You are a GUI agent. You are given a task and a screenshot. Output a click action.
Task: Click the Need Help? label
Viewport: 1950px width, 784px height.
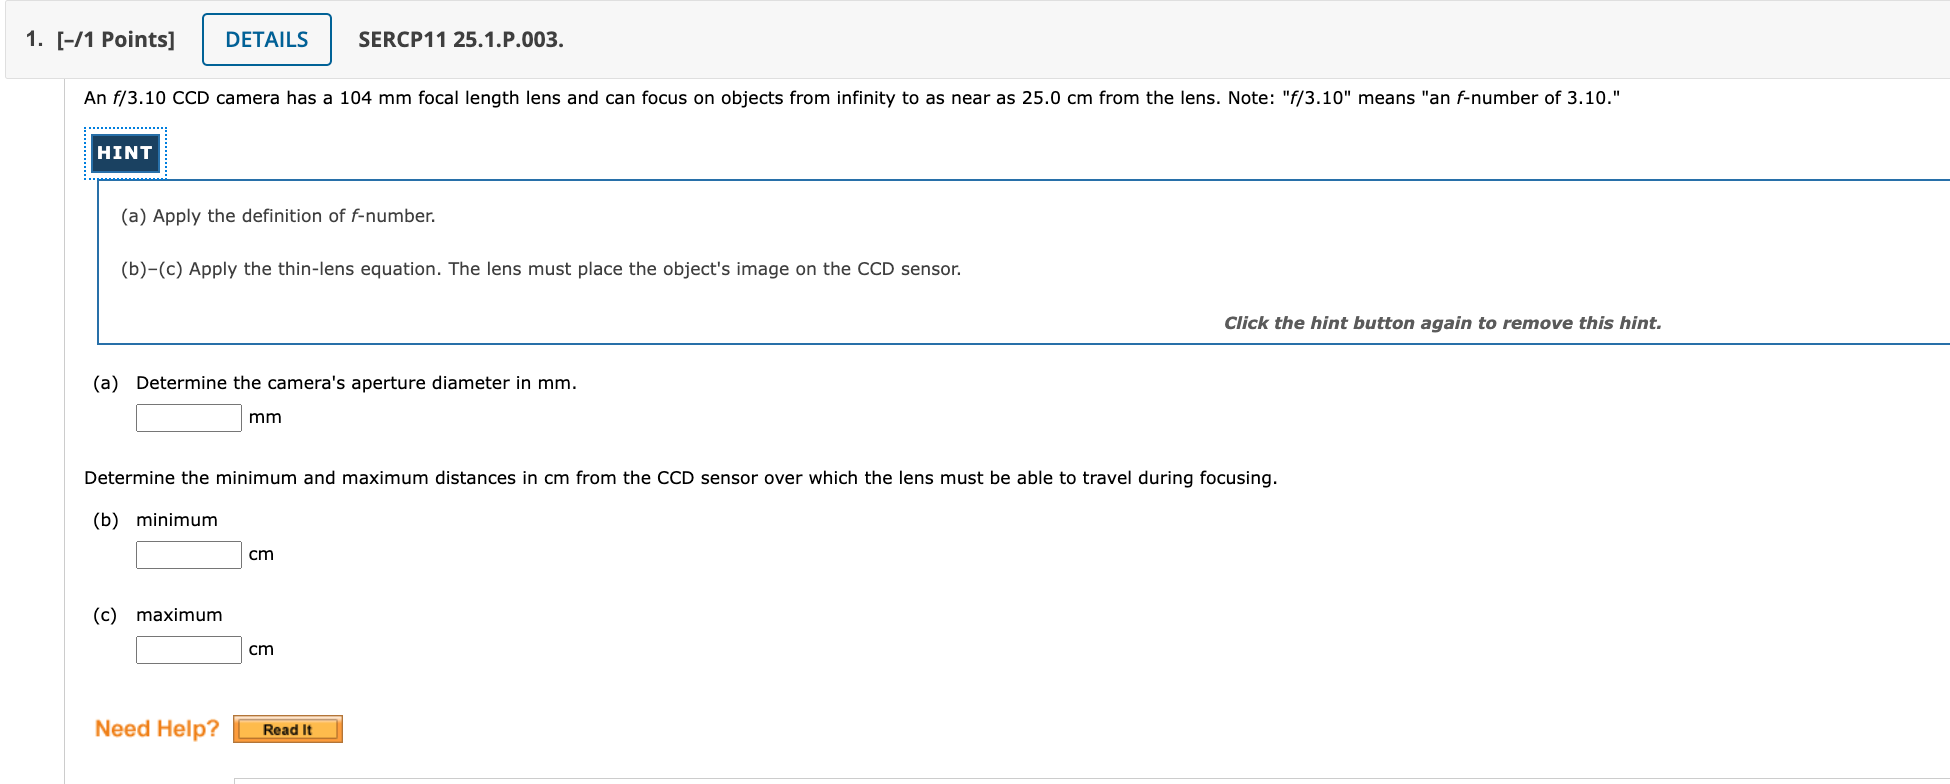click(155, 729)
